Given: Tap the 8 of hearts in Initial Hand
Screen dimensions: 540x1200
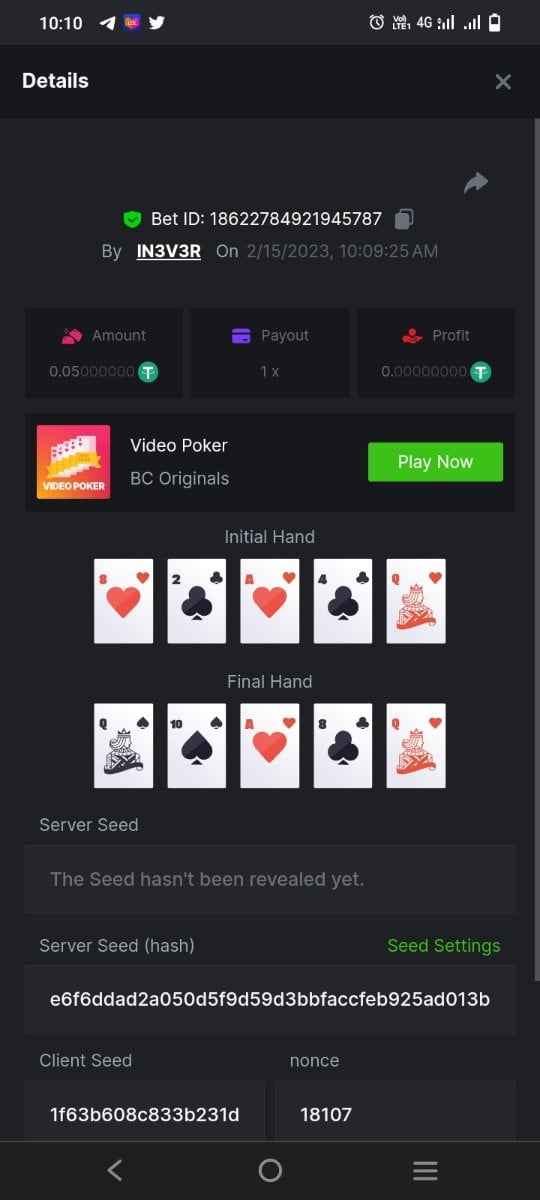Looking at the screenshot, I should tap(123, 601).
